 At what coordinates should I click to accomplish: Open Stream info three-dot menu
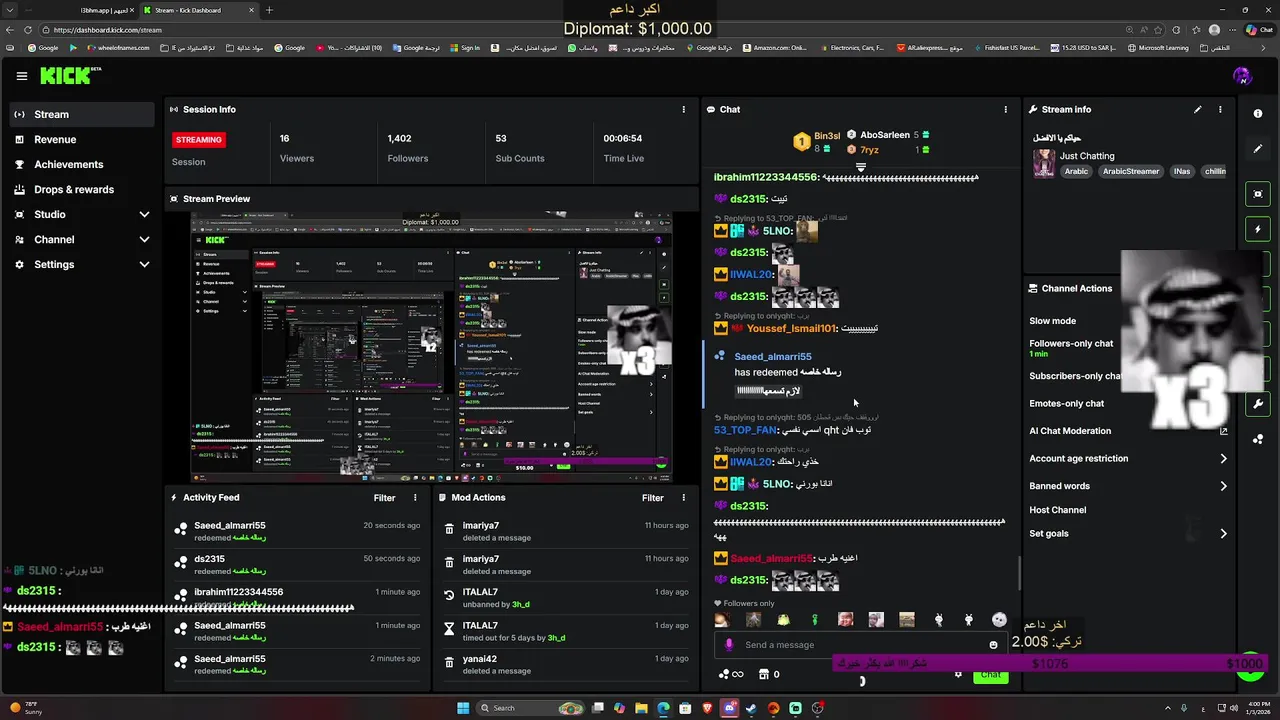click(x=1220, y=109)
